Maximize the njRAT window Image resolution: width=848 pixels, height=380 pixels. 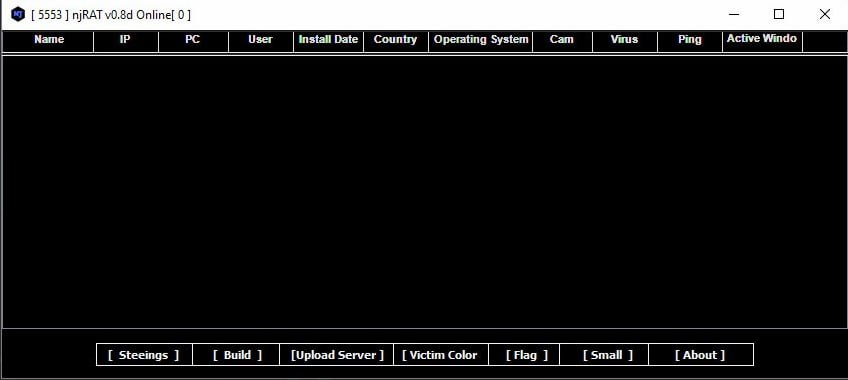[779, 15]
